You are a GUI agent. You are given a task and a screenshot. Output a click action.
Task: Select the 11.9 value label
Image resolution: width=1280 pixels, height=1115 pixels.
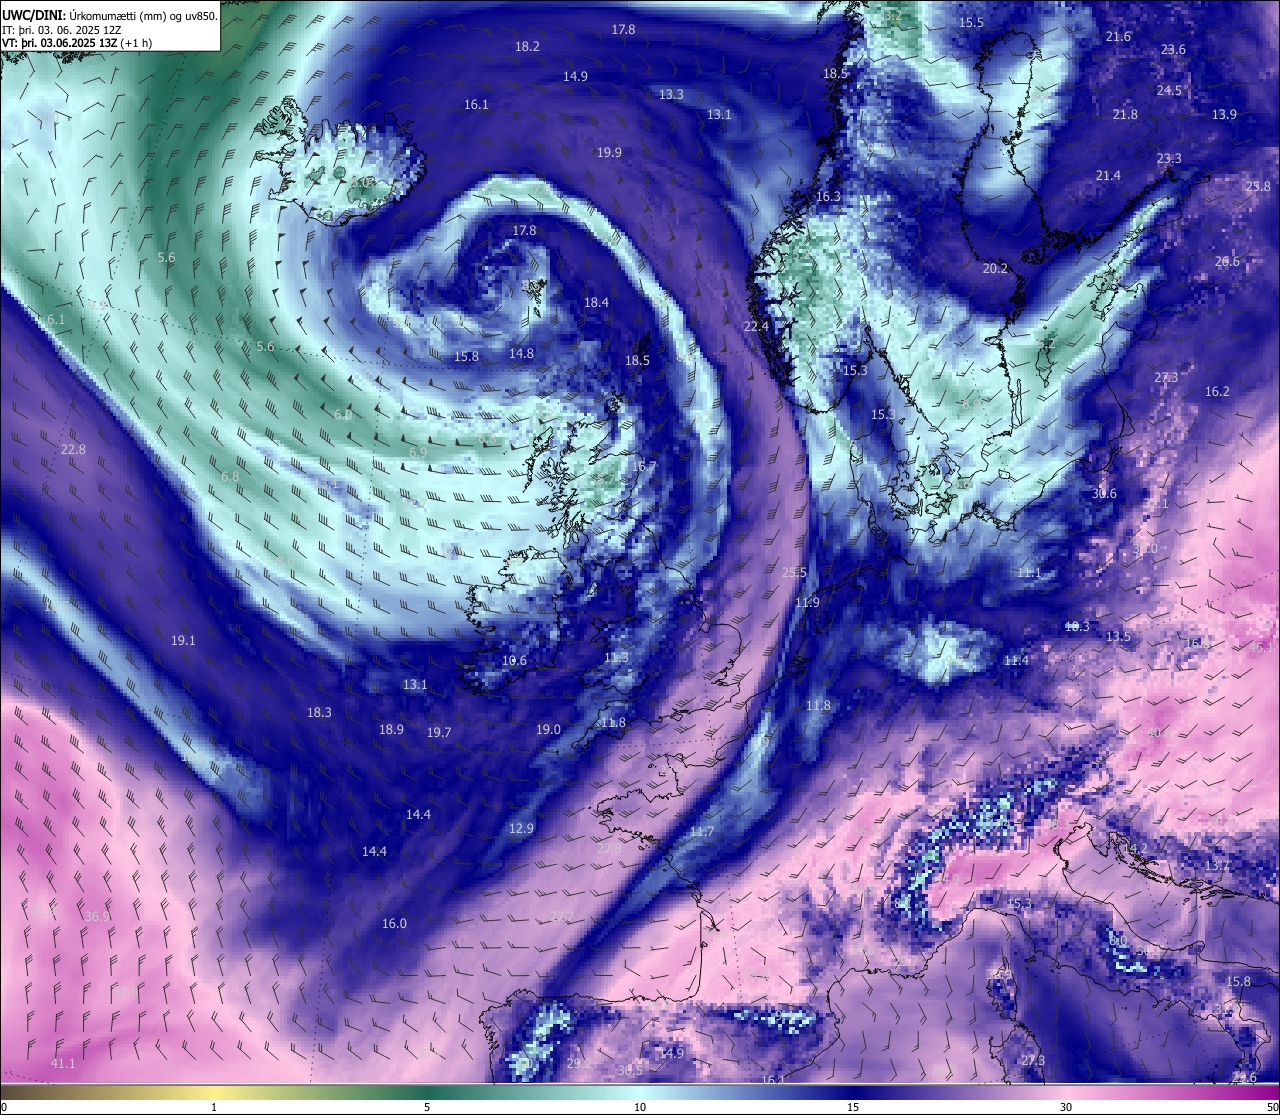coord(807,603)
